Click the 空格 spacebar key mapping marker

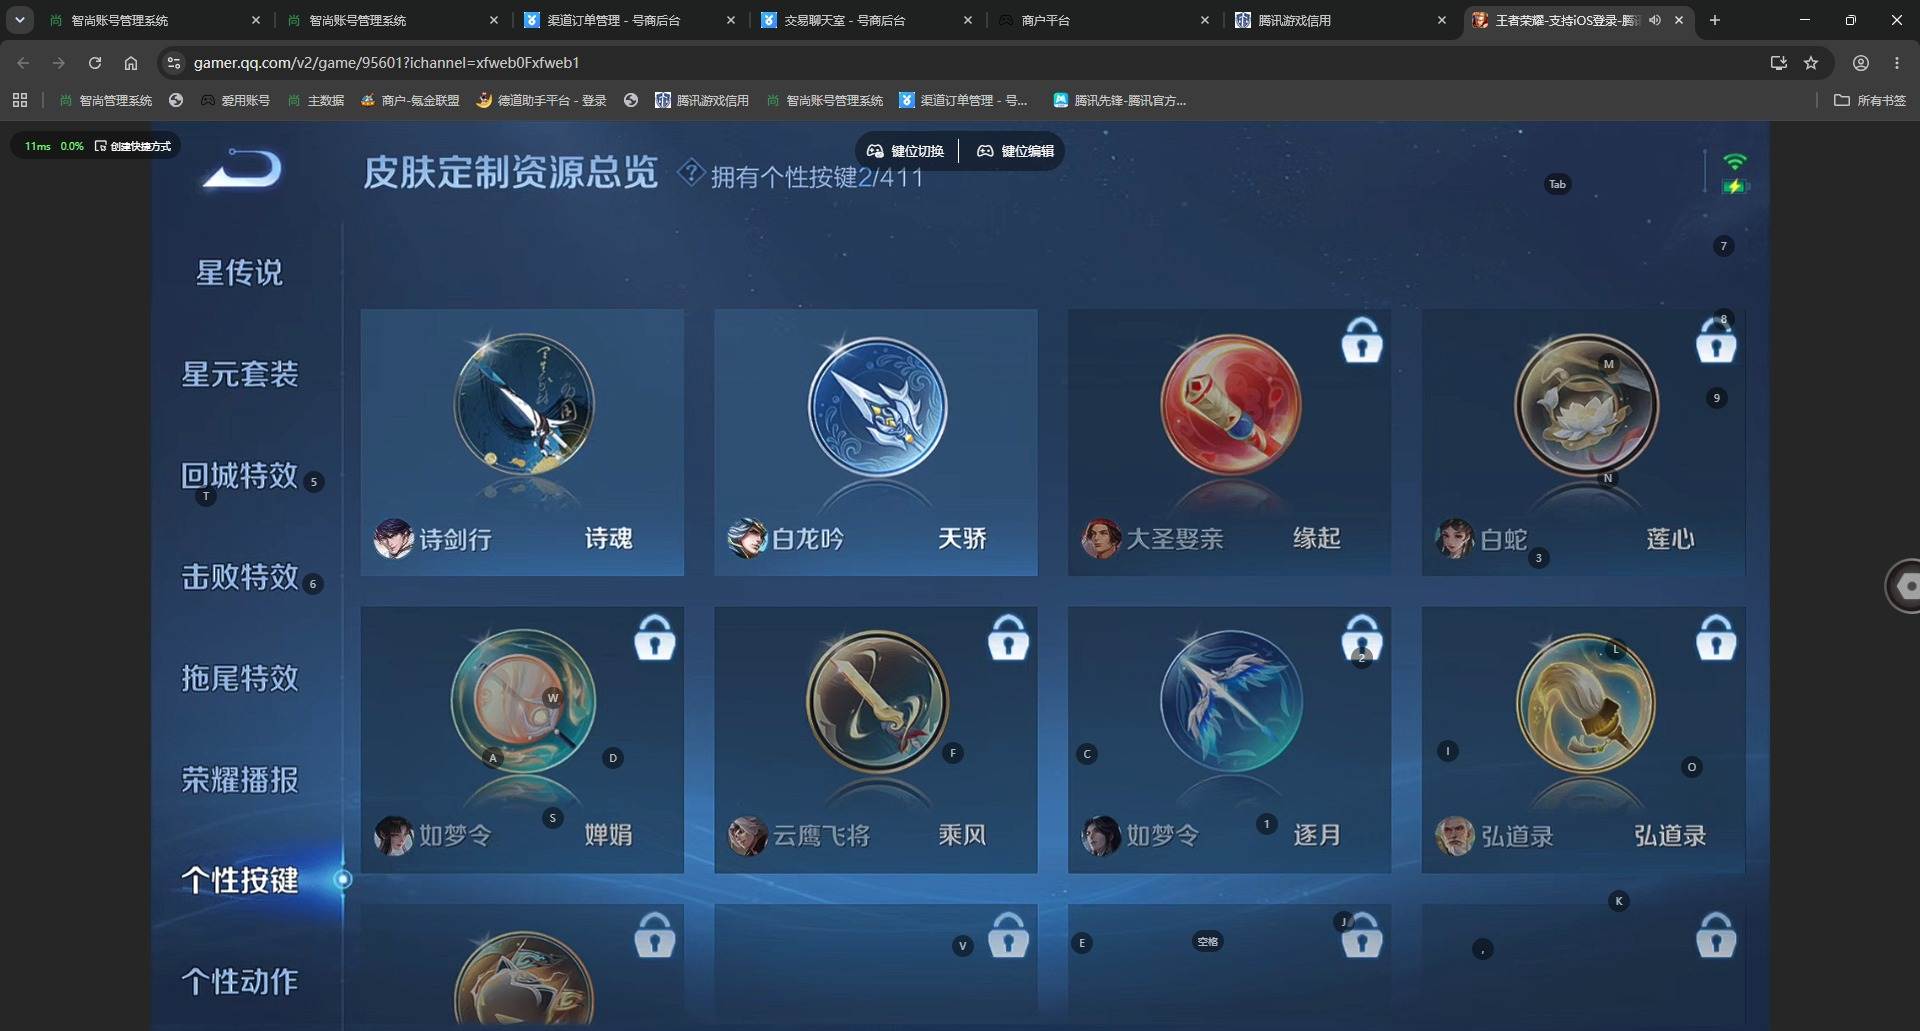pos(1208,941)
